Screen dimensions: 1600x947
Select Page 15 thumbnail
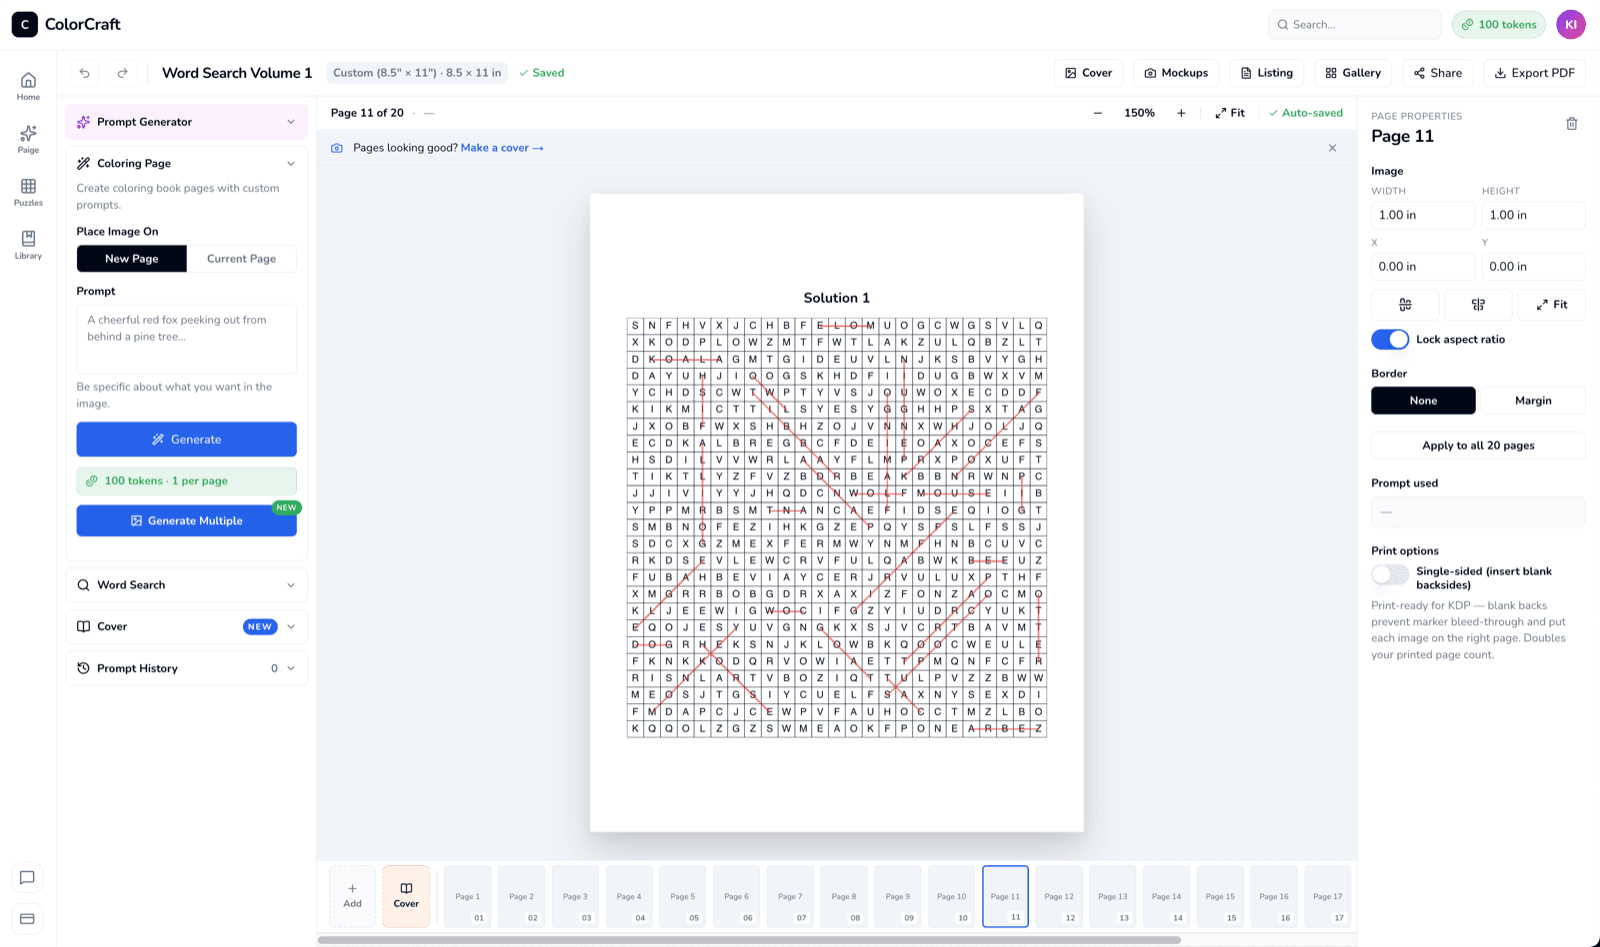tap(1220, 896)
